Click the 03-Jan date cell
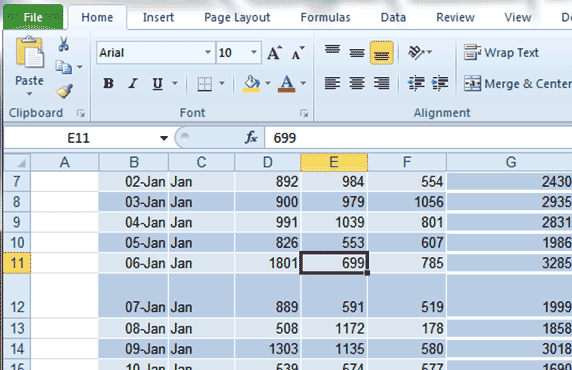The height and width of the screenshot is (370, 572). coord(134,202)
